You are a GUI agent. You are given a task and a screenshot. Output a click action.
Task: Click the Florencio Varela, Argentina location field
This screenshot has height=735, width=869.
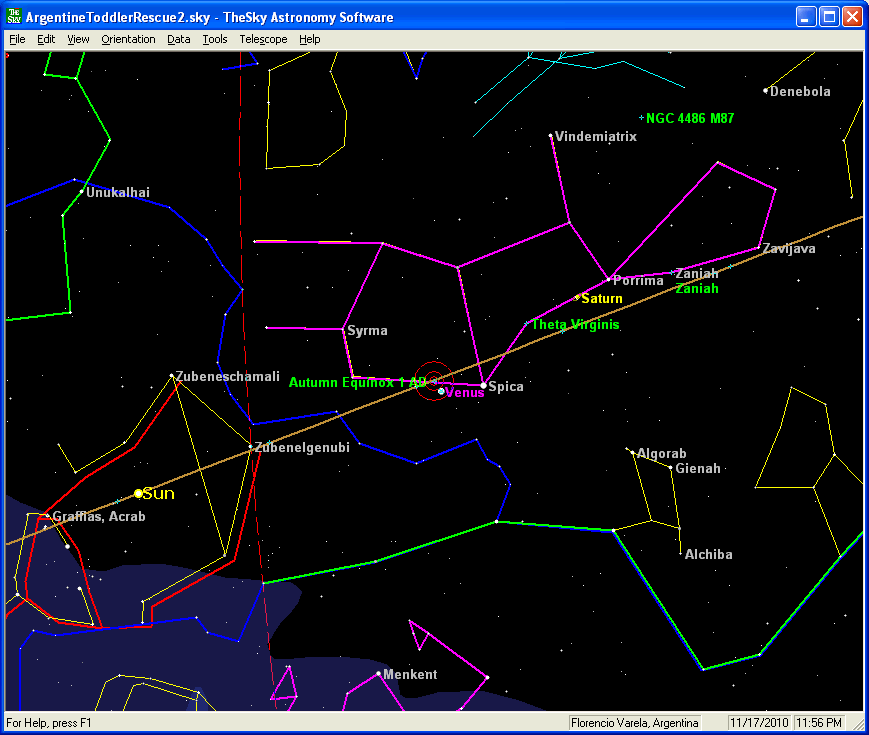(634, 722)
